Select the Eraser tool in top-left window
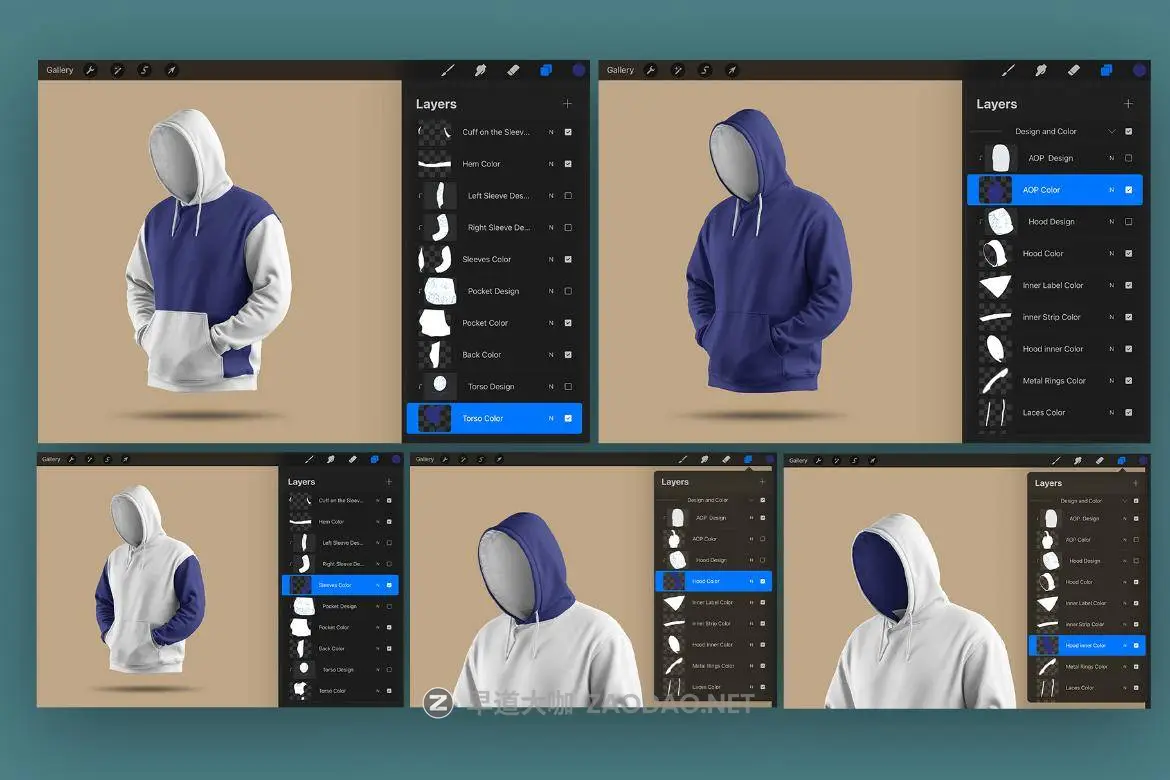The image size is (1170, 780). [x=513, y=70]
